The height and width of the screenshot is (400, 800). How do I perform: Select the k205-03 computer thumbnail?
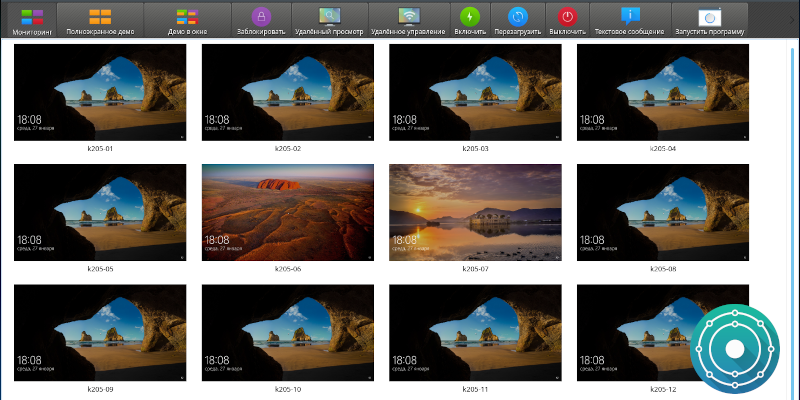click(x=476, y=92)
